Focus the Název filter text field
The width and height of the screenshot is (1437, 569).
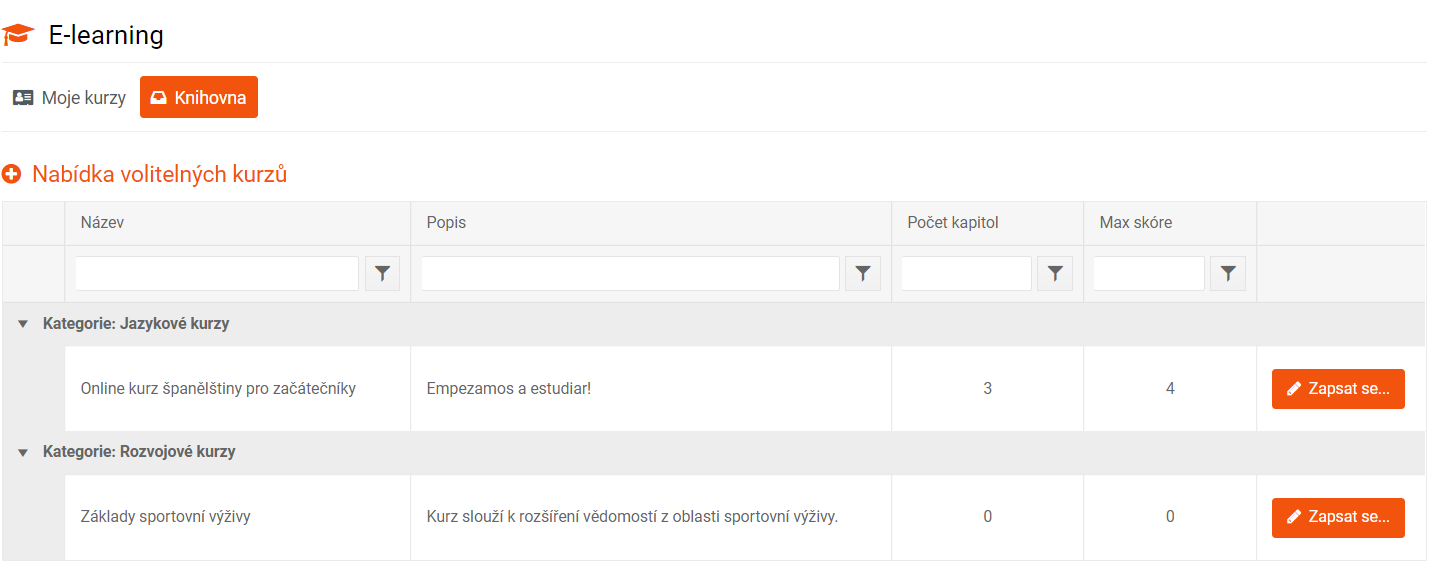click(217, 273)
